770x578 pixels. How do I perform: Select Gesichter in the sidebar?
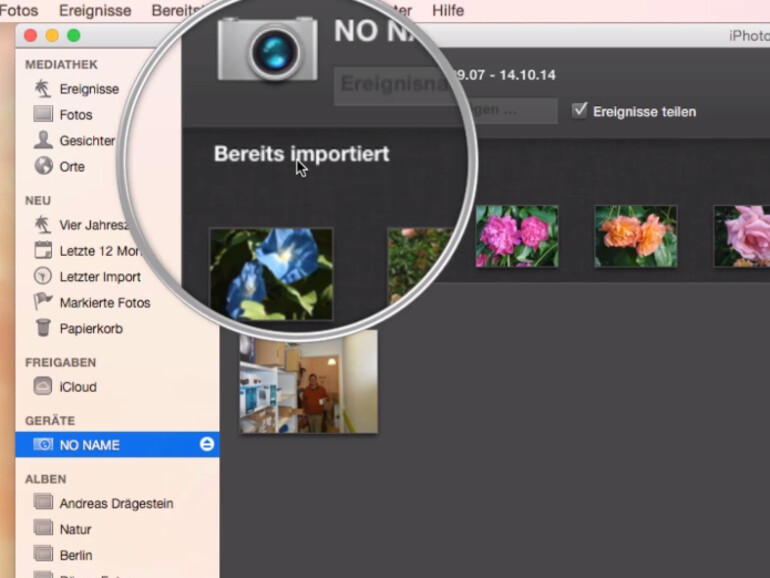[87, 140]
